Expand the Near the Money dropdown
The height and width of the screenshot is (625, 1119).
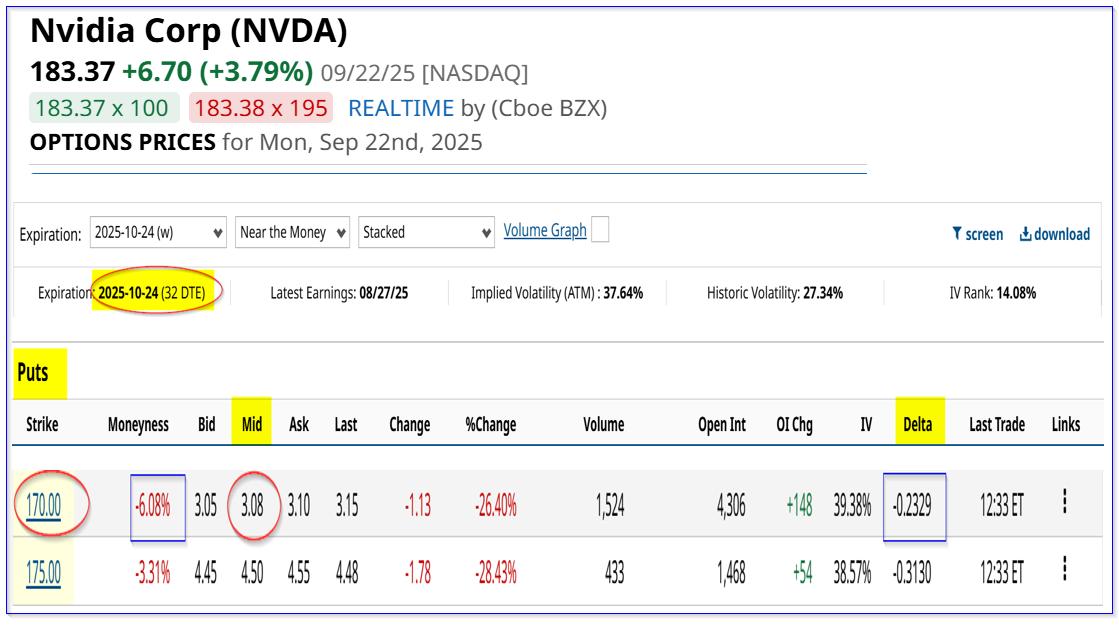(x=293, y=233)
